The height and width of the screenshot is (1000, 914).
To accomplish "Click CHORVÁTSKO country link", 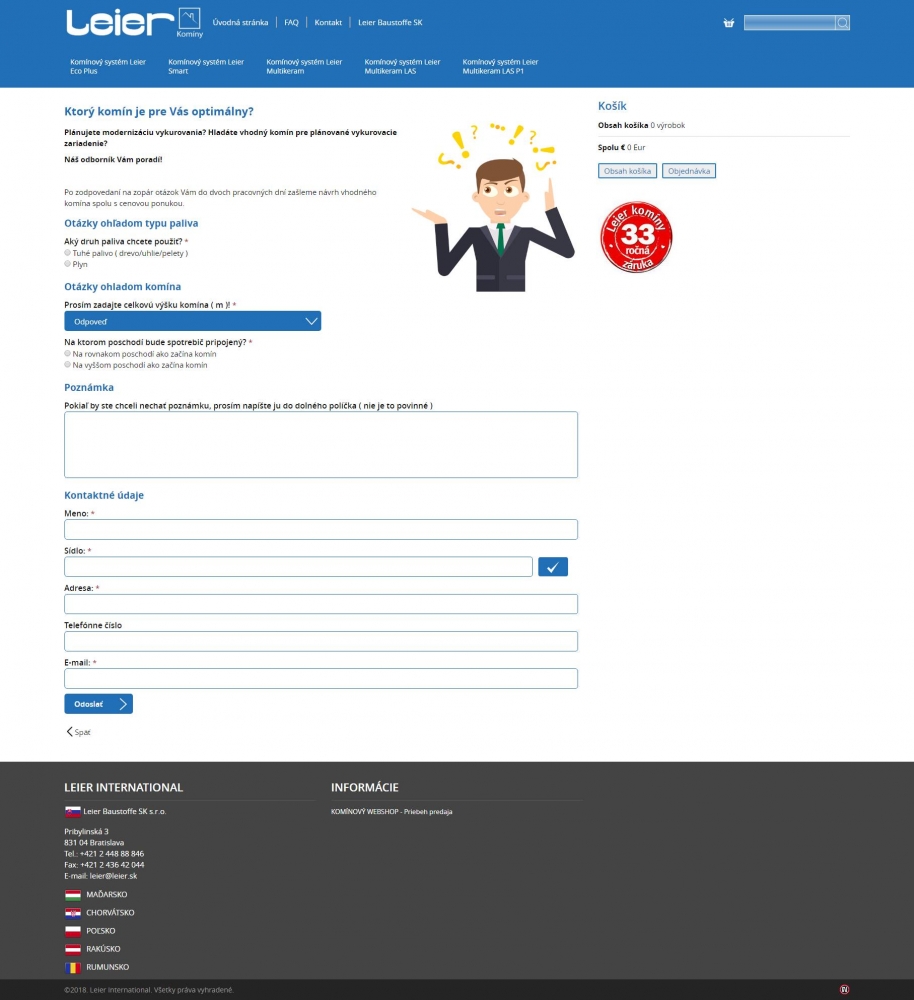I will (110, 913).
